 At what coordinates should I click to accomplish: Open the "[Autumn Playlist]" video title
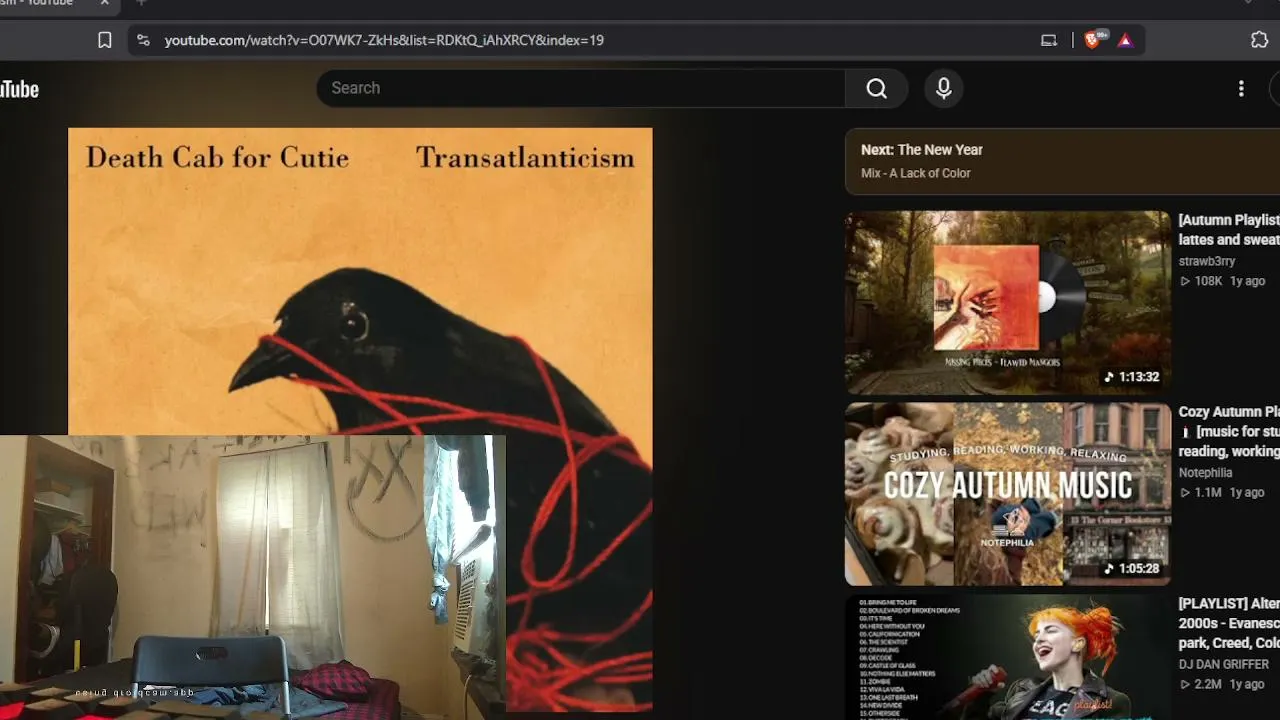click(1229, 230)
